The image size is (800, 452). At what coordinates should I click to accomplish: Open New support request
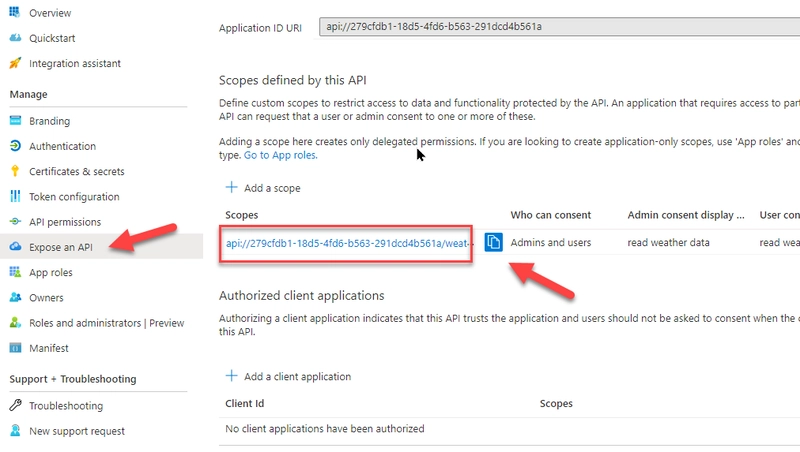click(x=77, y=431)
